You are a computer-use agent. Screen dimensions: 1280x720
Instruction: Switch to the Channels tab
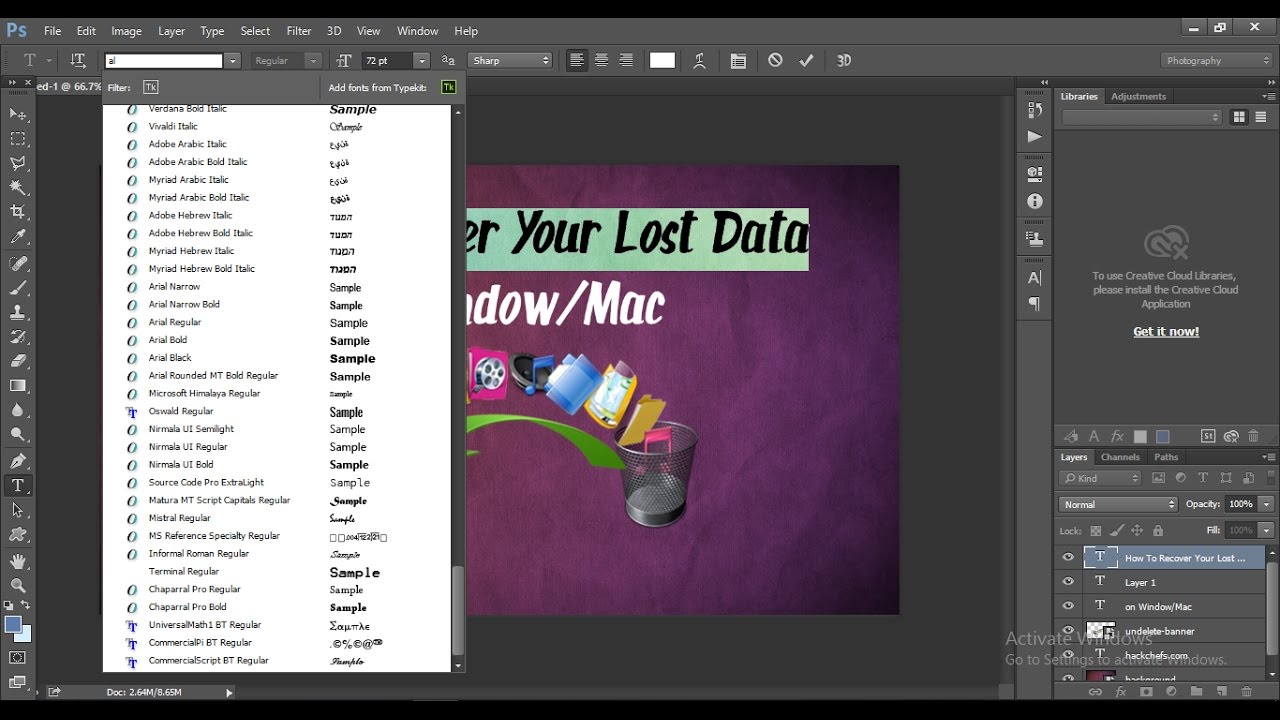[x=1120, y=457]
